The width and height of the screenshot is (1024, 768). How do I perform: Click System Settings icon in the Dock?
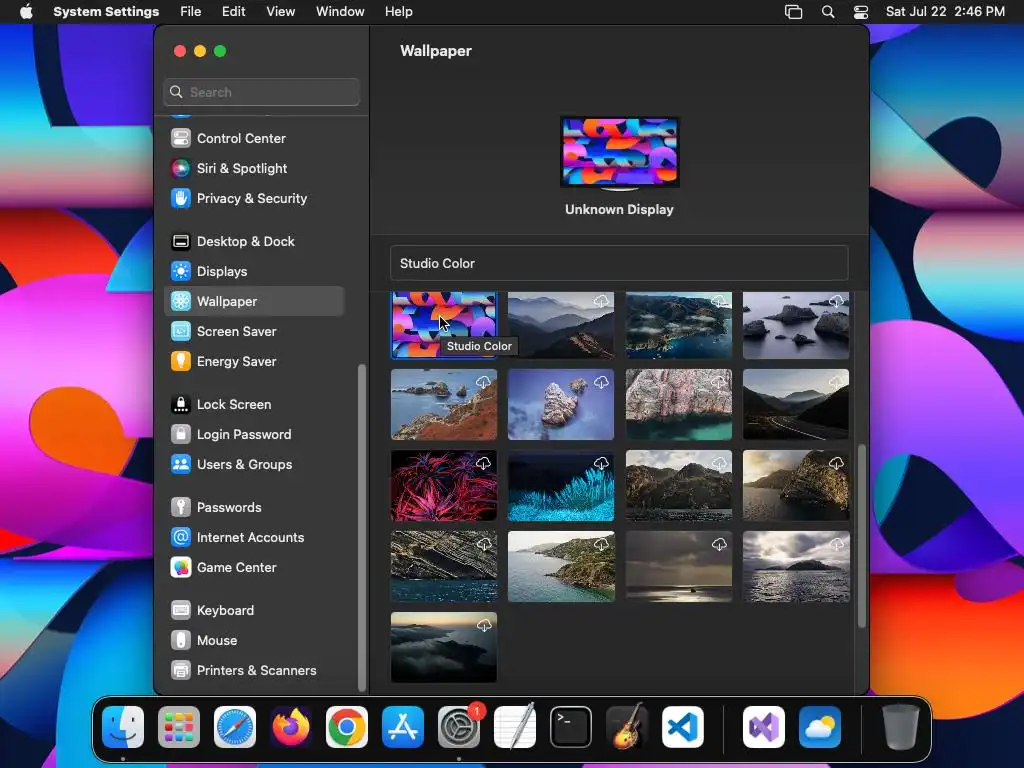click(x=459, y=727)
